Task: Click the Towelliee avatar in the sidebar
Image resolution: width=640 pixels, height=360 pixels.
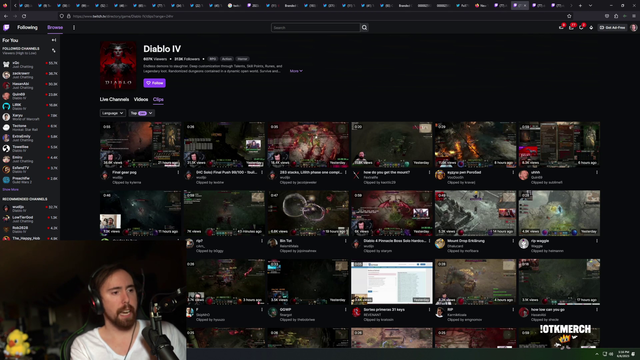Action: click(x=6, y=148)
